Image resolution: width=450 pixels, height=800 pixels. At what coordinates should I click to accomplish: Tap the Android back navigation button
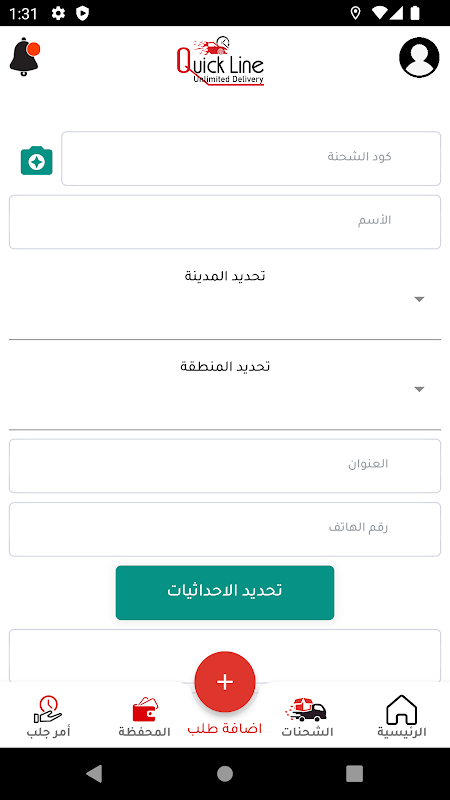[x=94, y=773]
